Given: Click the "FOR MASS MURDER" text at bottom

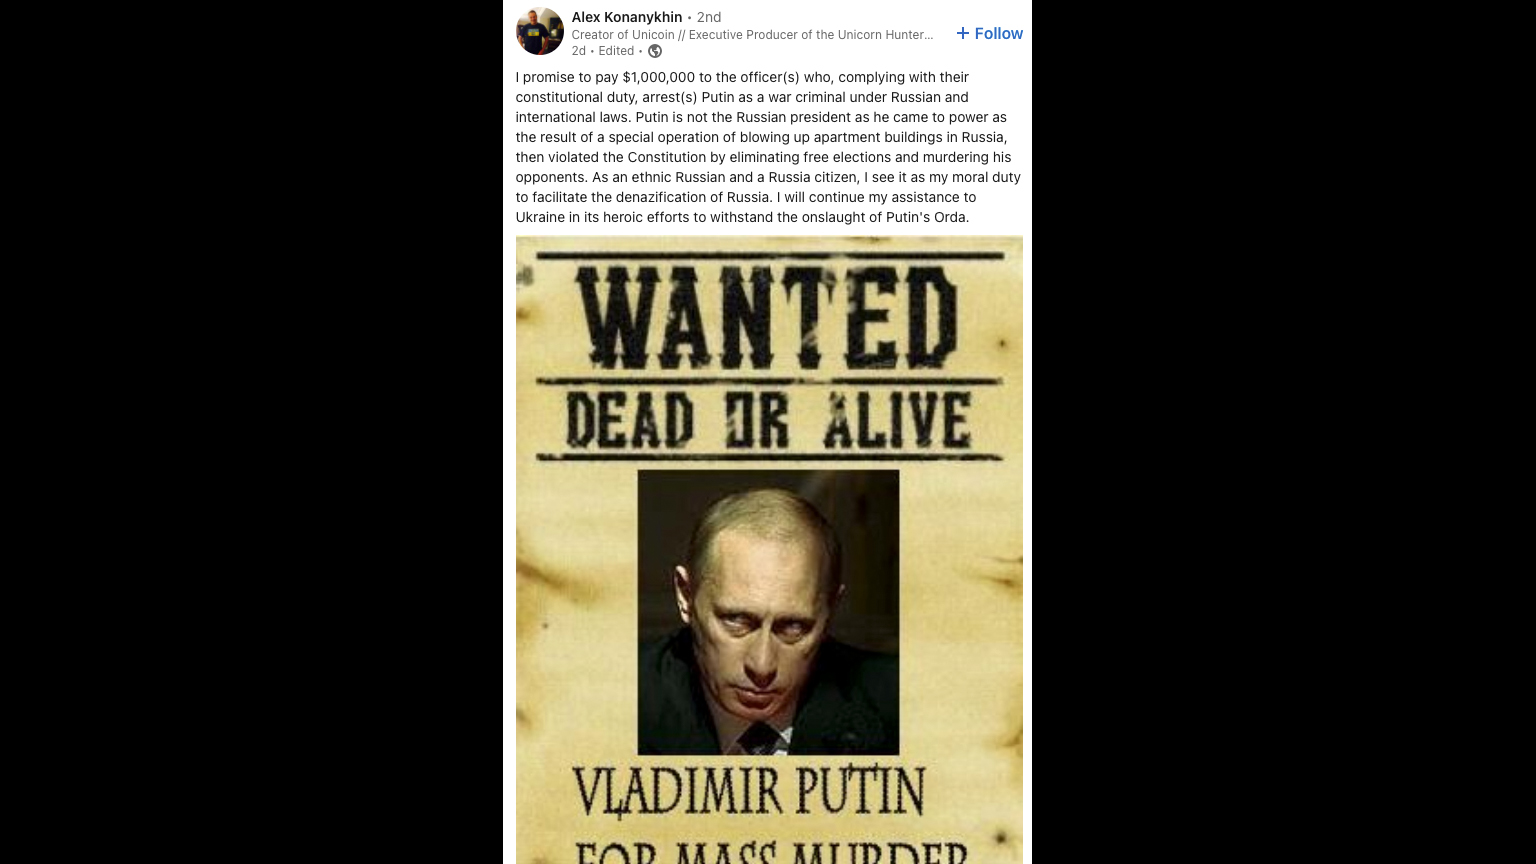Looking at the screenshot, I should (771, 852).
